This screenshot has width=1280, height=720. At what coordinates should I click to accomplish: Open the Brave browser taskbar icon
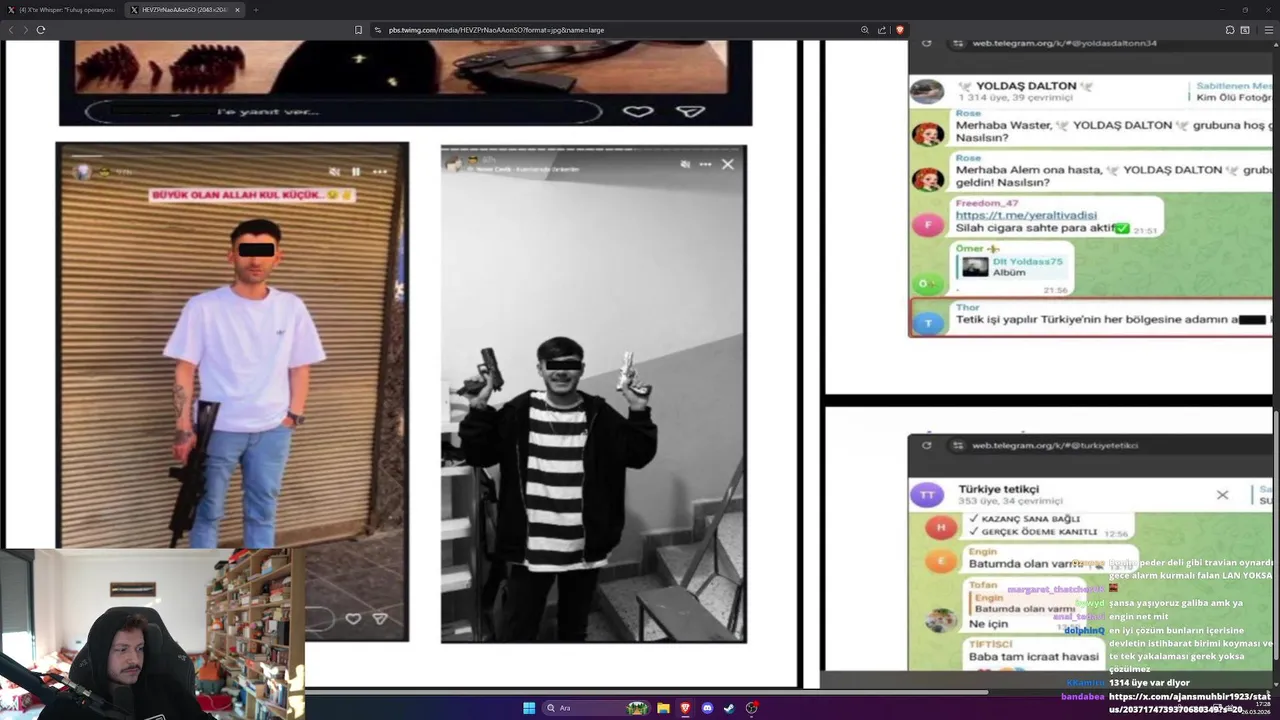coord(685,708)
